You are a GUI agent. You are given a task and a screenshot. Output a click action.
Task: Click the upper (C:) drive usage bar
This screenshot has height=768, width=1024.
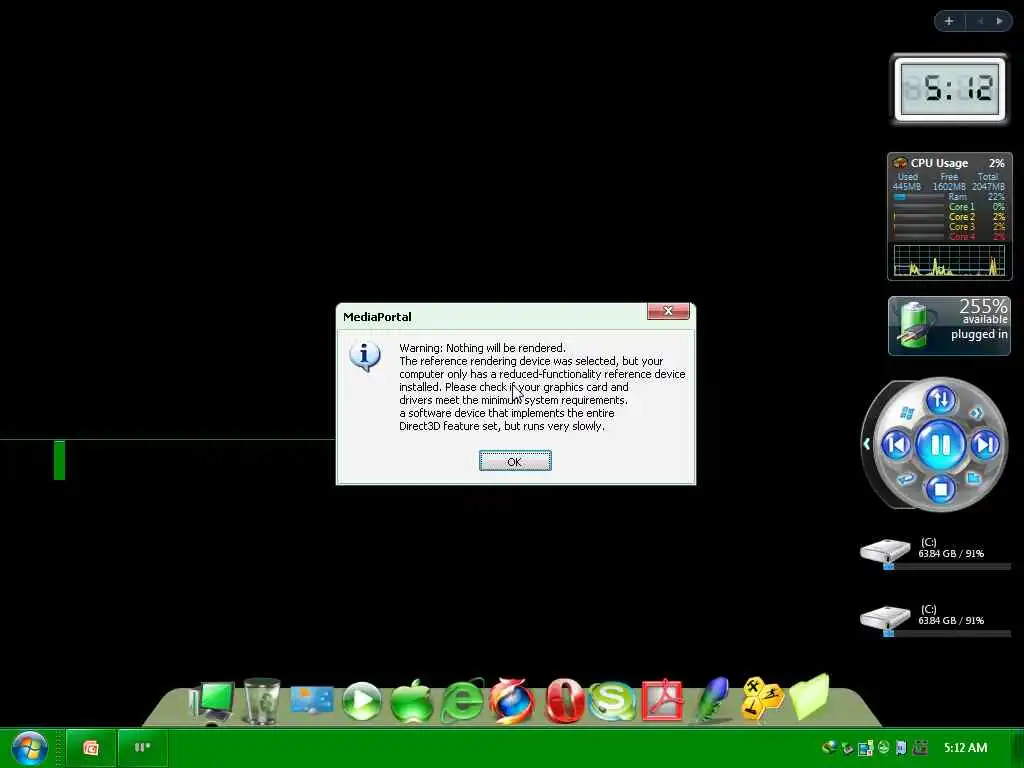947,567
